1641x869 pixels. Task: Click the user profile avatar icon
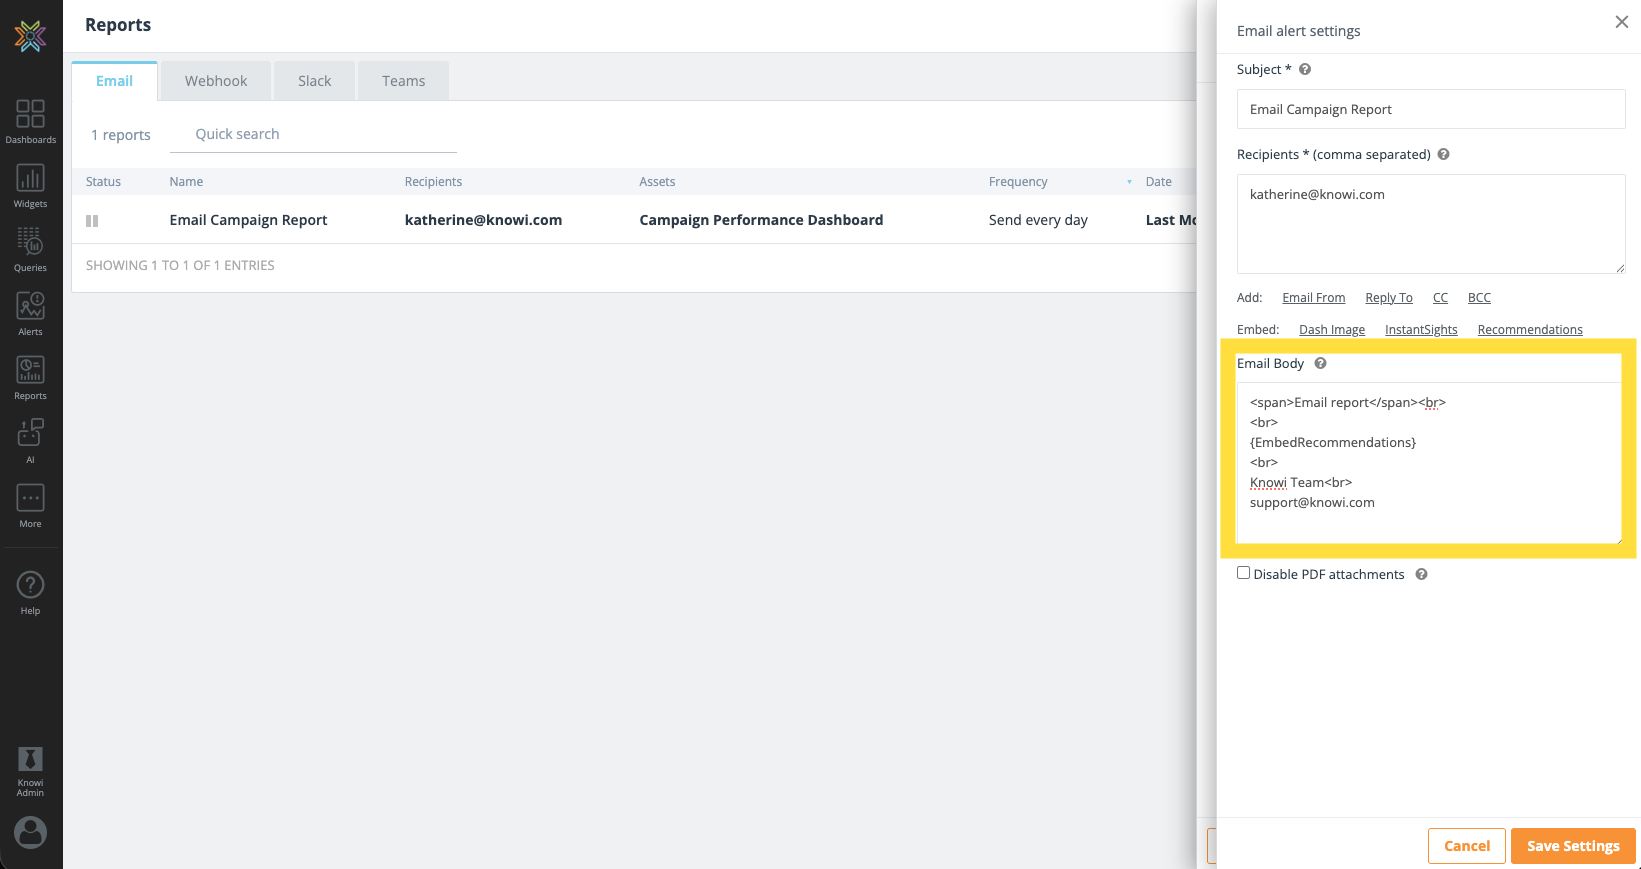click(30, 832)
